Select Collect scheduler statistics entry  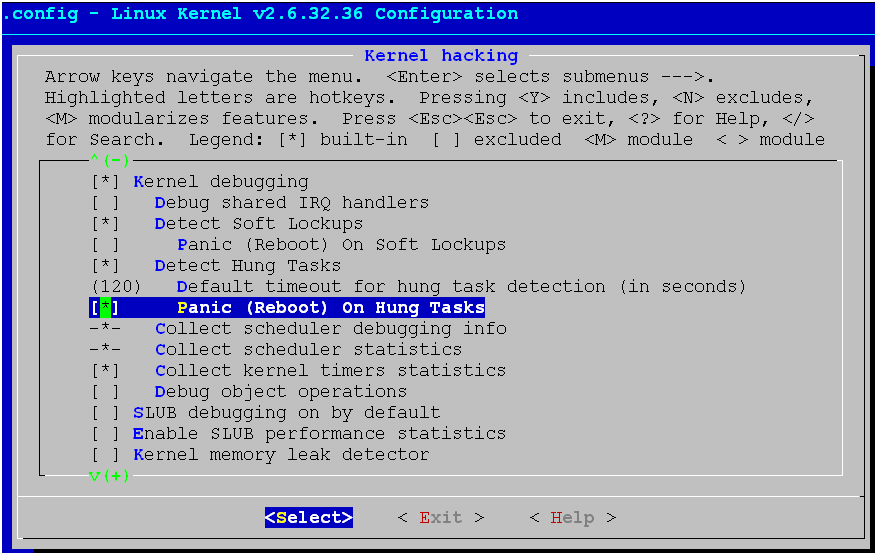click(309, 350)
